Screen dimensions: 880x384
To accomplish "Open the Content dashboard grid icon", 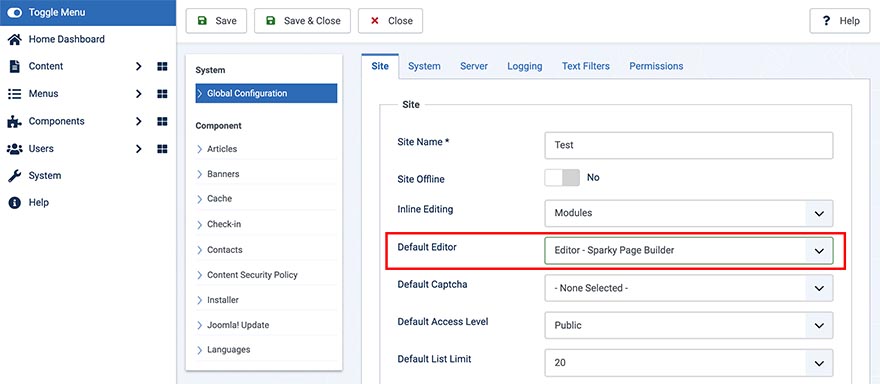I will click(x=162, y=66).
